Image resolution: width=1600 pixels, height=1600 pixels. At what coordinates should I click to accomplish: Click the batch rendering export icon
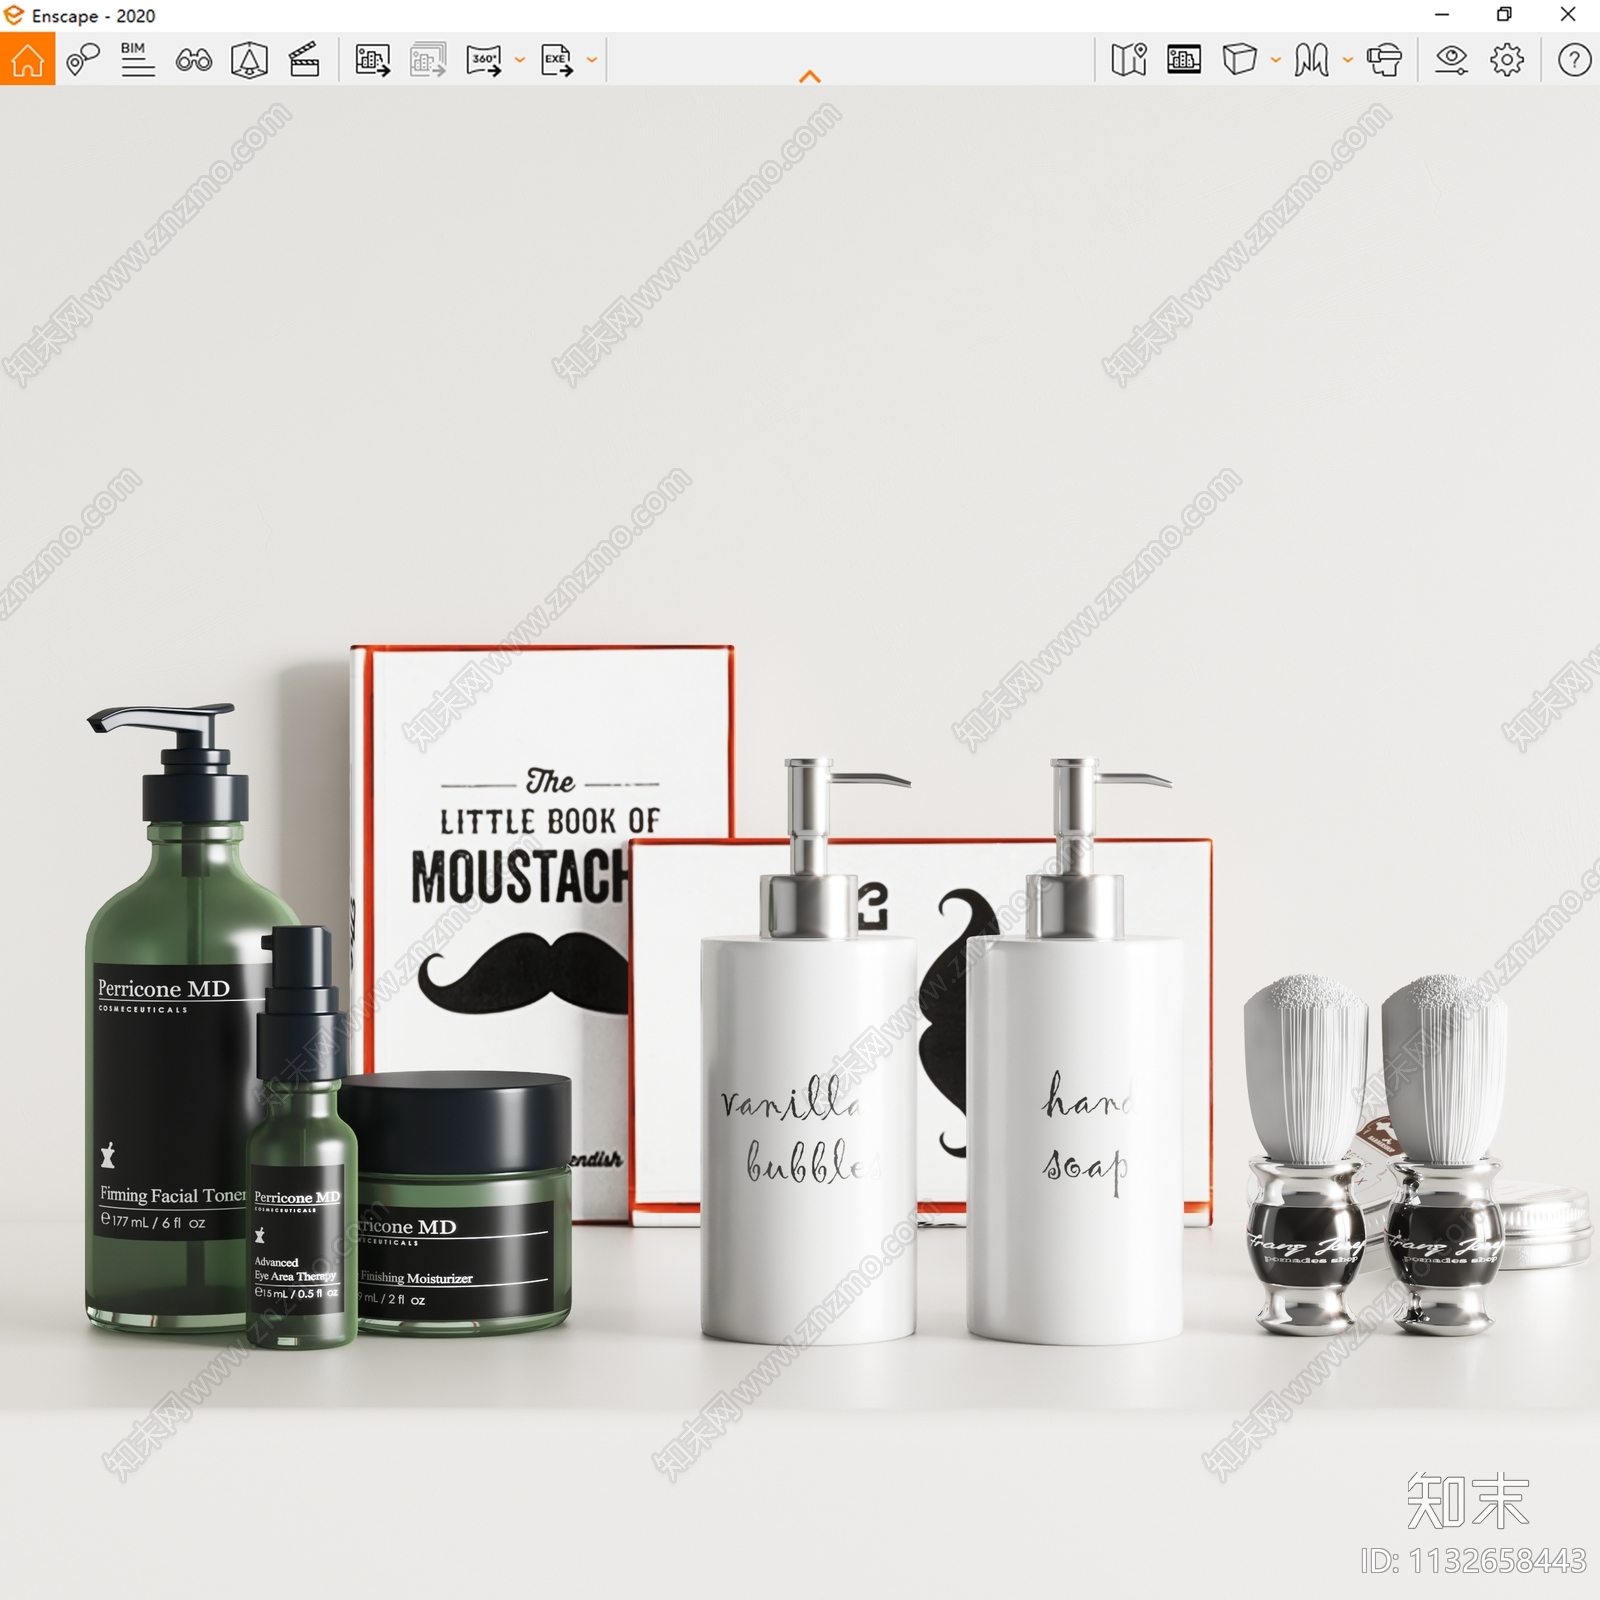tap(428, 60)
